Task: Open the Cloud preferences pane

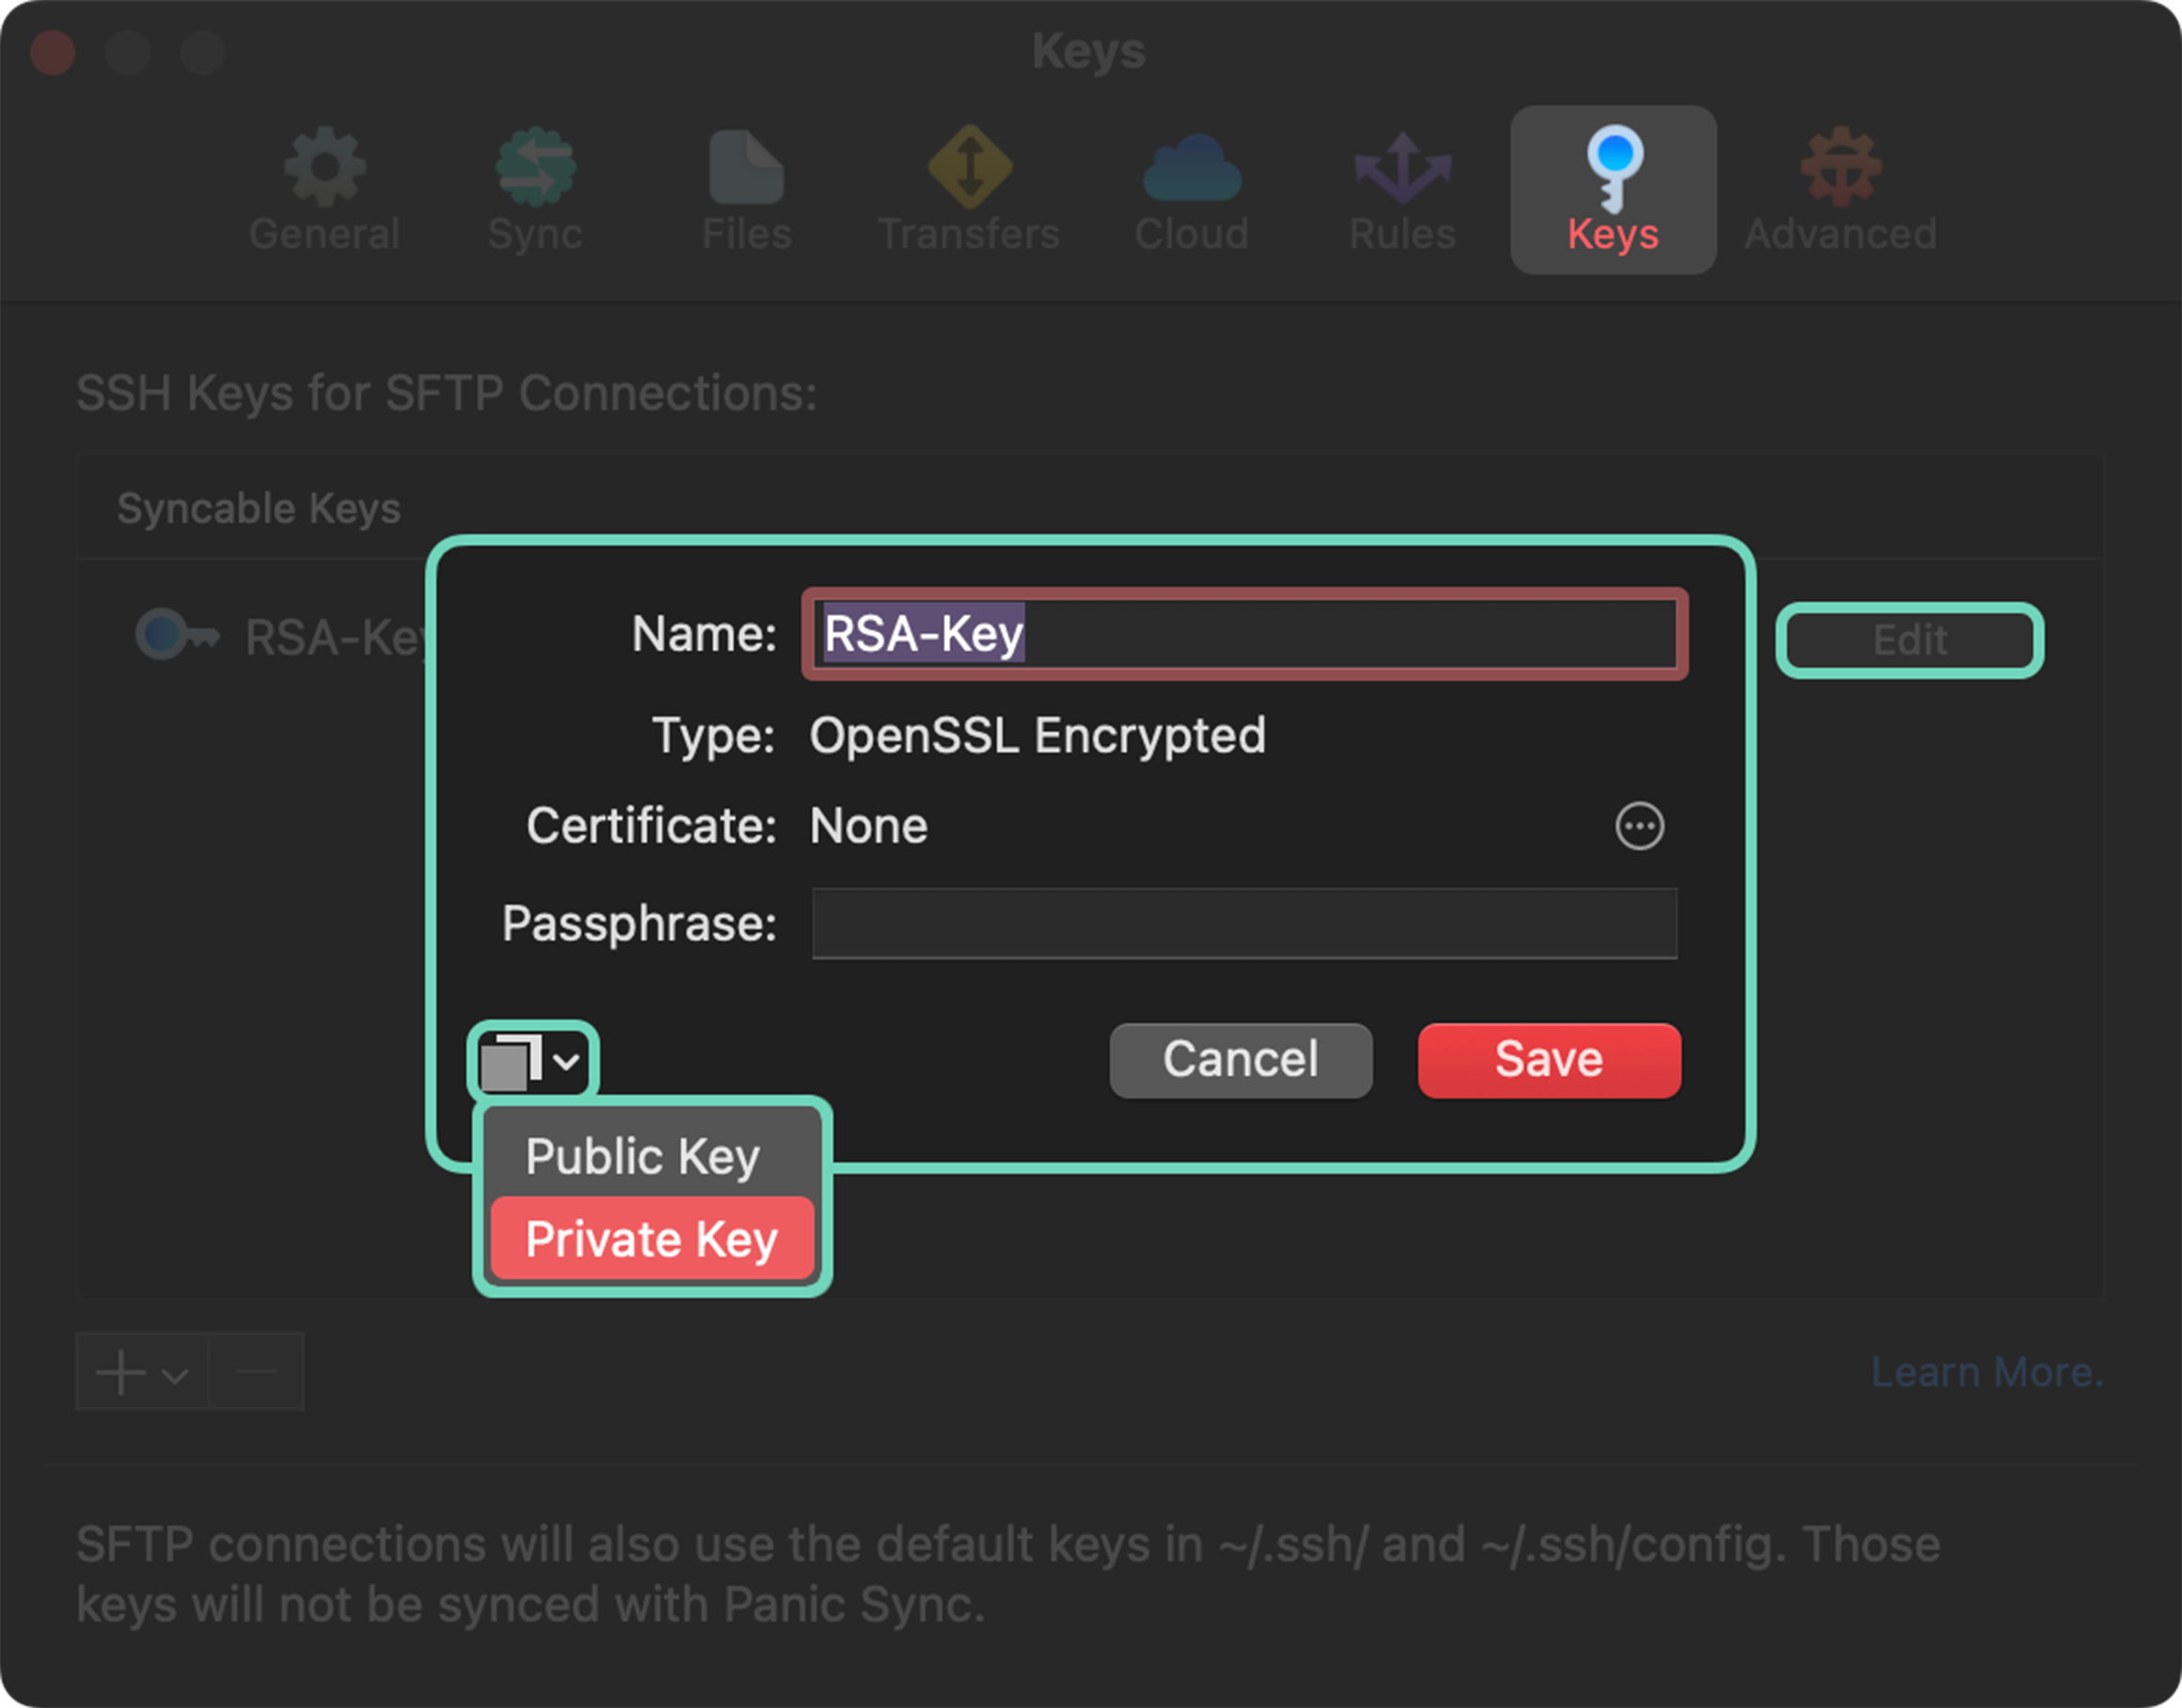Action: [x=1190, y=190]
